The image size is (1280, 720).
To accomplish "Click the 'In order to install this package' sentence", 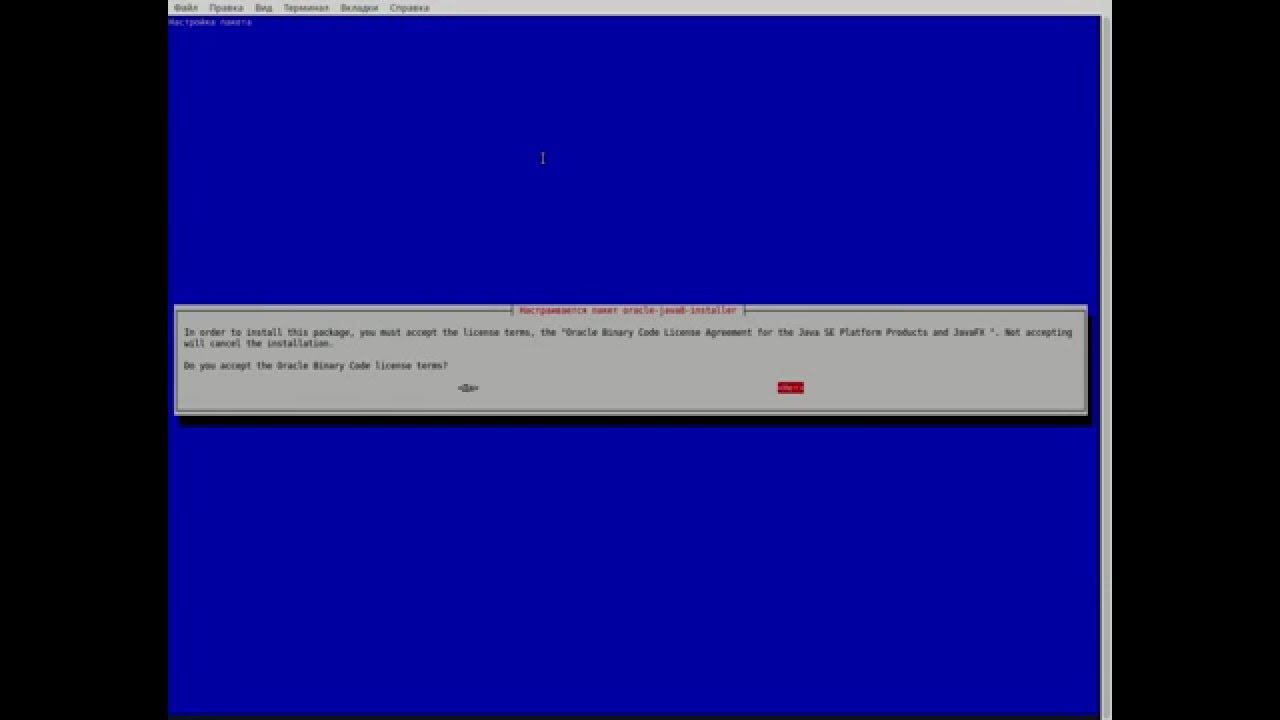I will (627, 332).
